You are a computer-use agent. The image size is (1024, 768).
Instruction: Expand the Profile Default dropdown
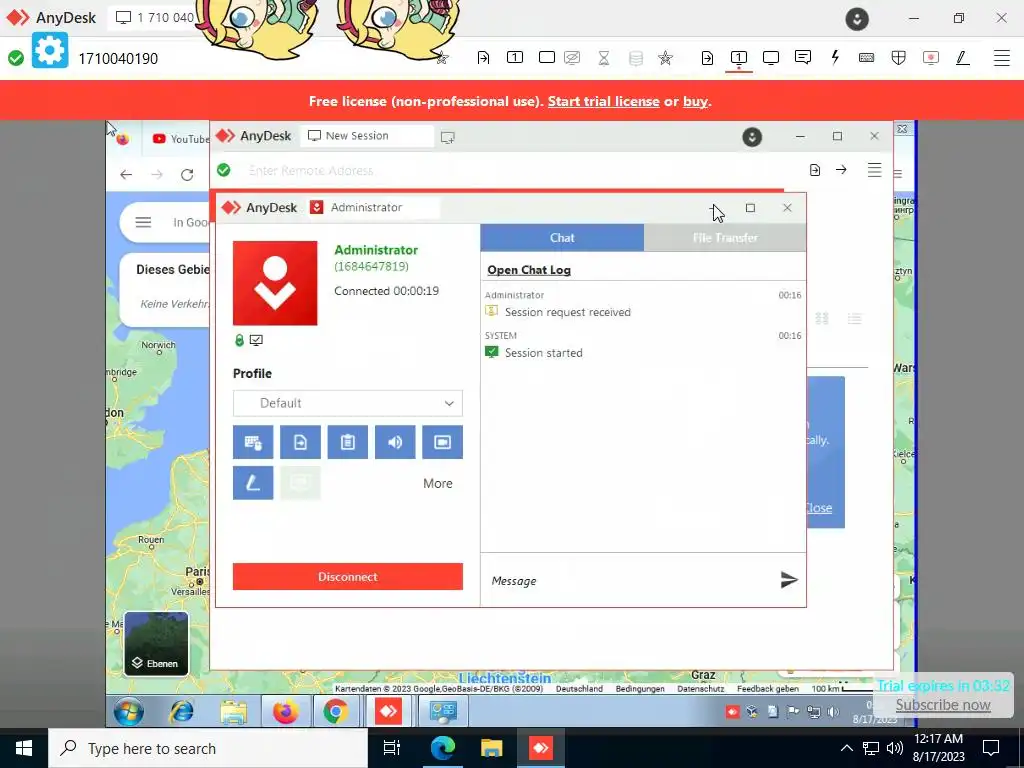[x=347, y=403]
